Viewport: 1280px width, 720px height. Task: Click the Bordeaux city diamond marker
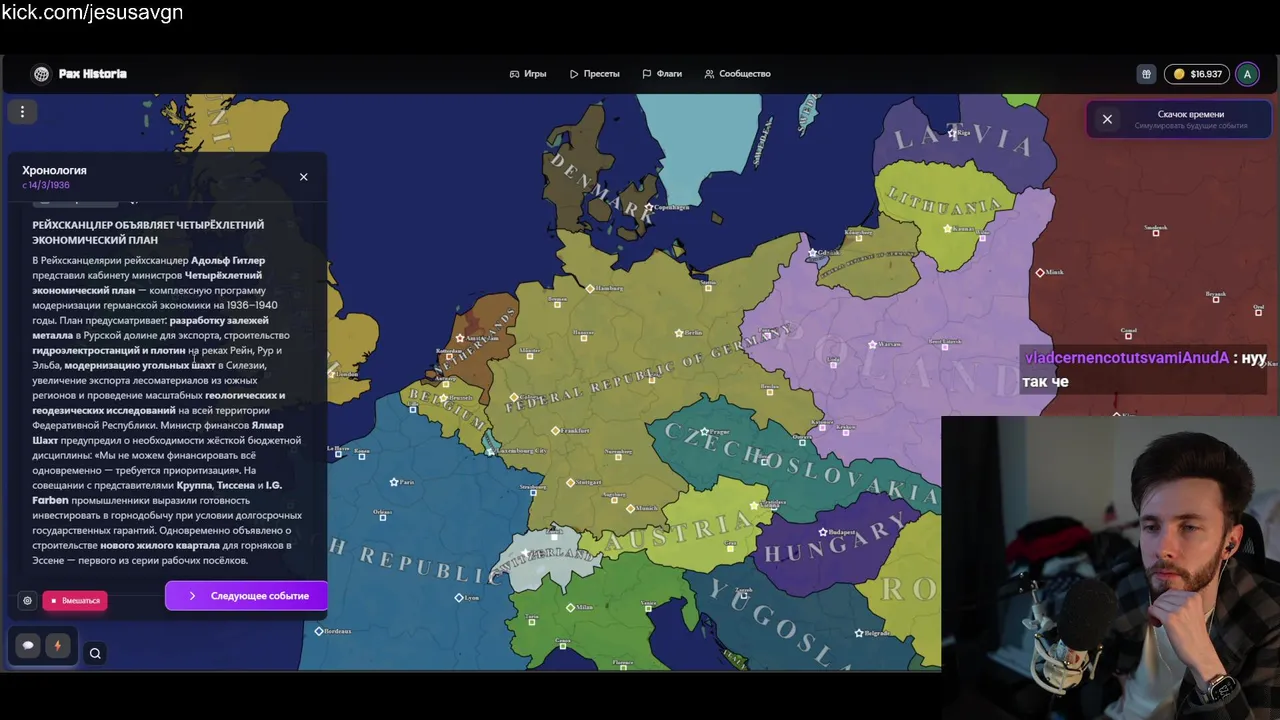pyautogui.click(x=319, y=631)
